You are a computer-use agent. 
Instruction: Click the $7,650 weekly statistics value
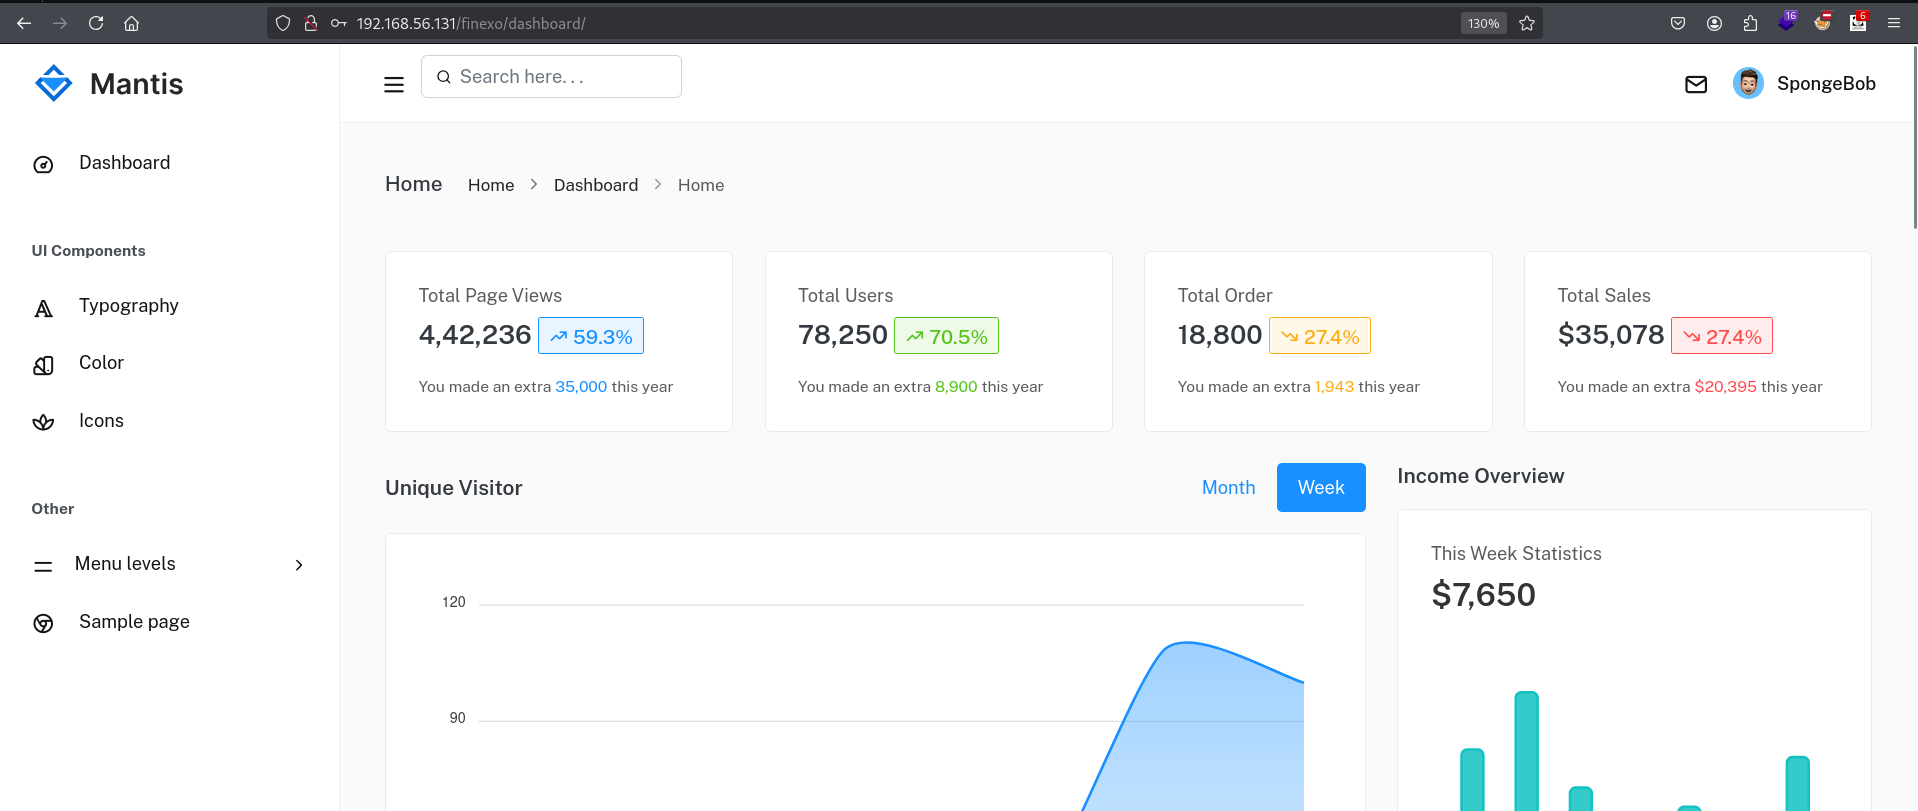click(x=1483, y=595)
